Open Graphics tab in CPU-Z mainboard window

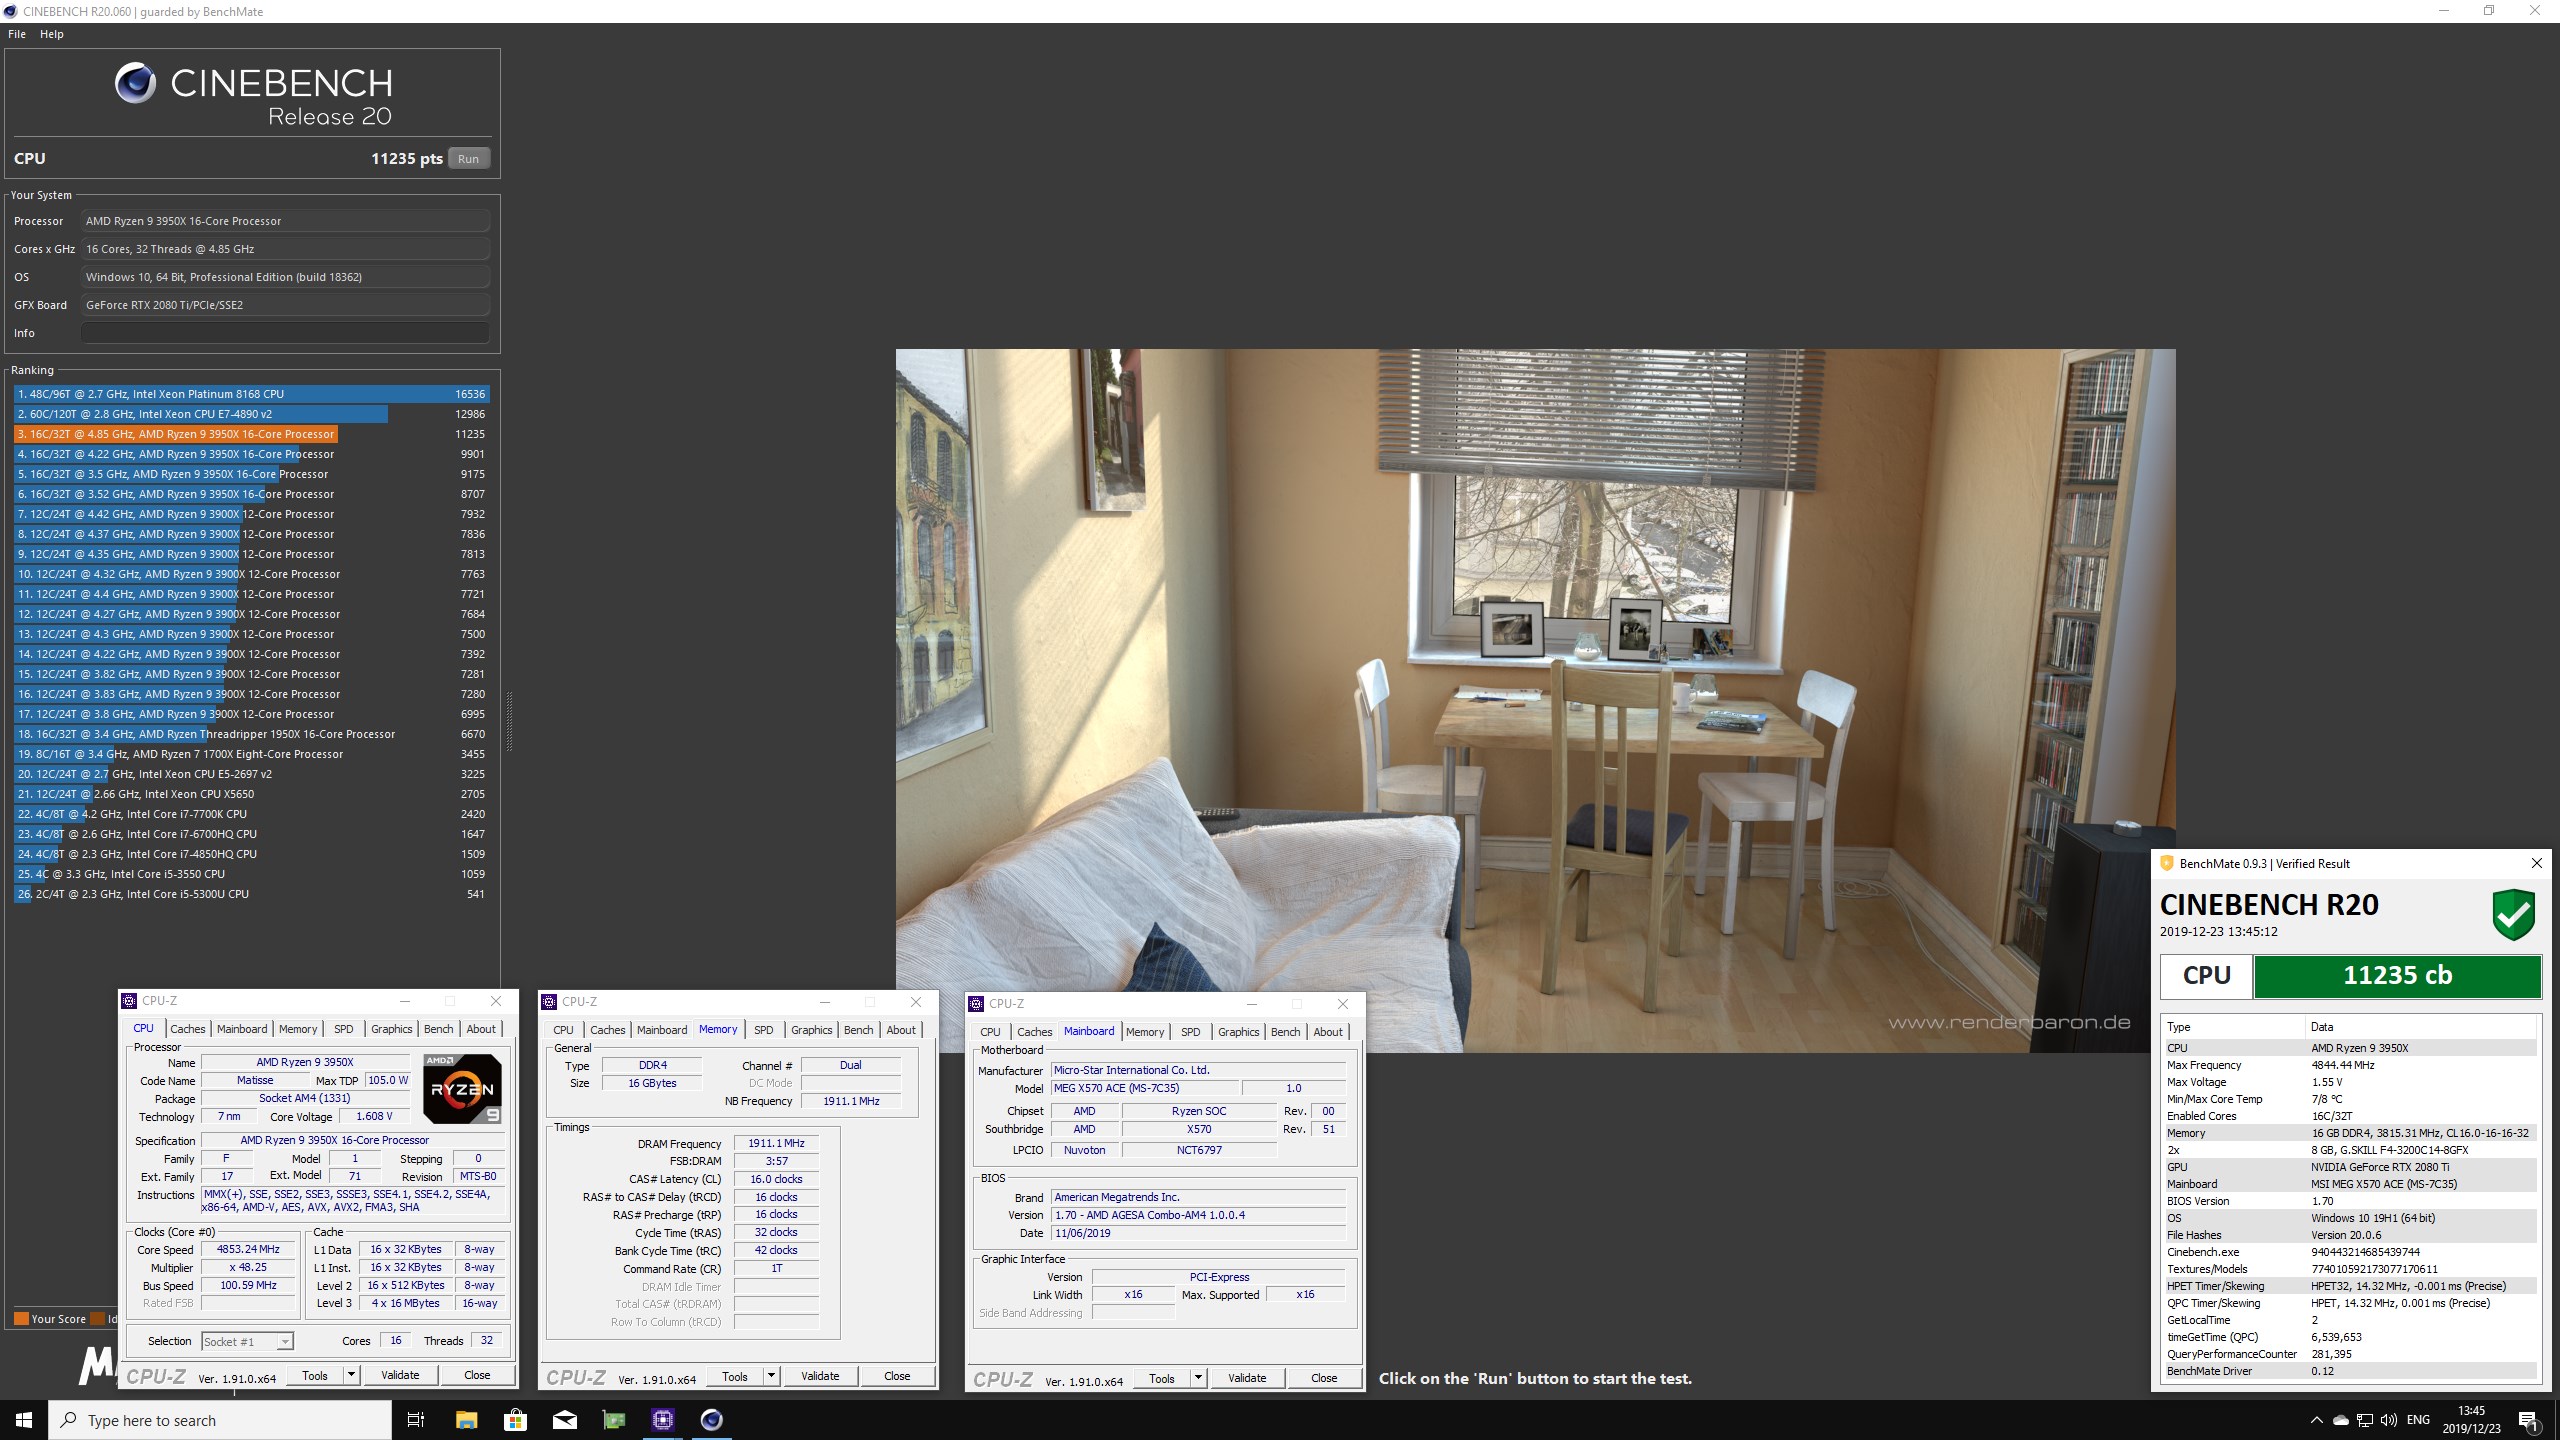1238,1032
